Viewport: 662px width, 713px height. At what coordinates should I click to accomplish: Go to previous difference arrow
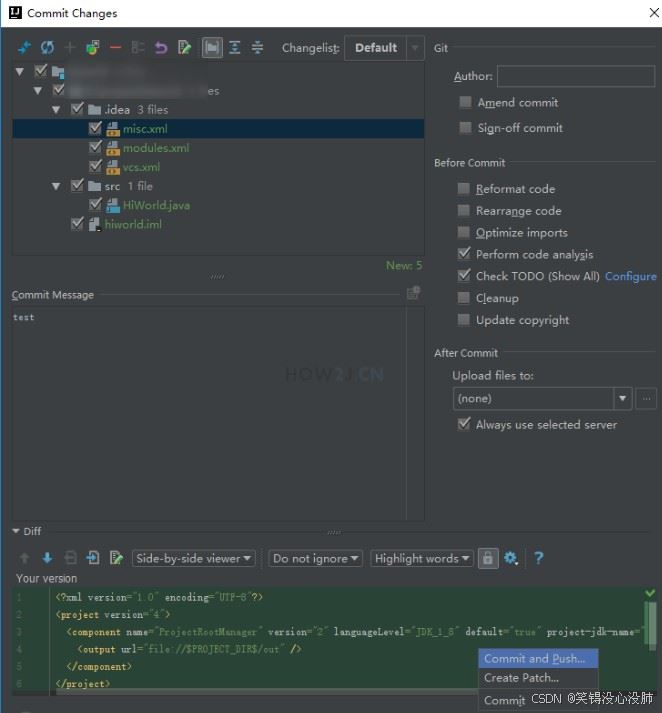coord(25,558)
